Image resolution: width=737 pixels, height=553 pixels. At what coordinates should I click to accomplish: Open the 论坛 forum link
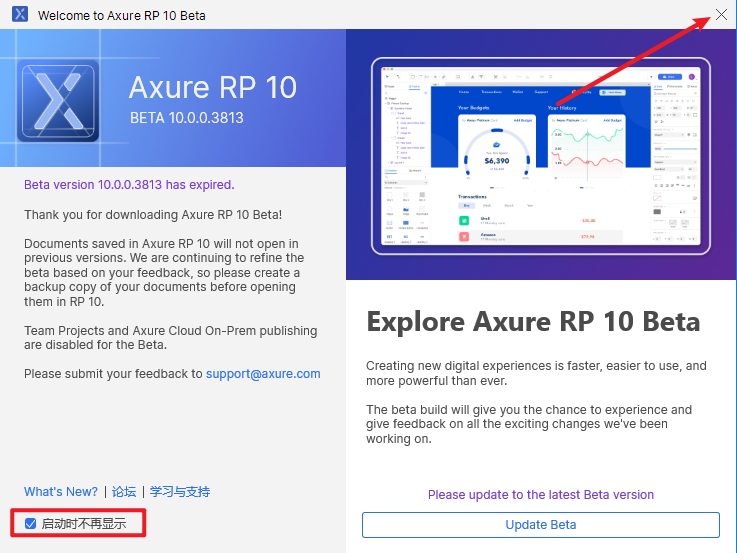[124, 492]
